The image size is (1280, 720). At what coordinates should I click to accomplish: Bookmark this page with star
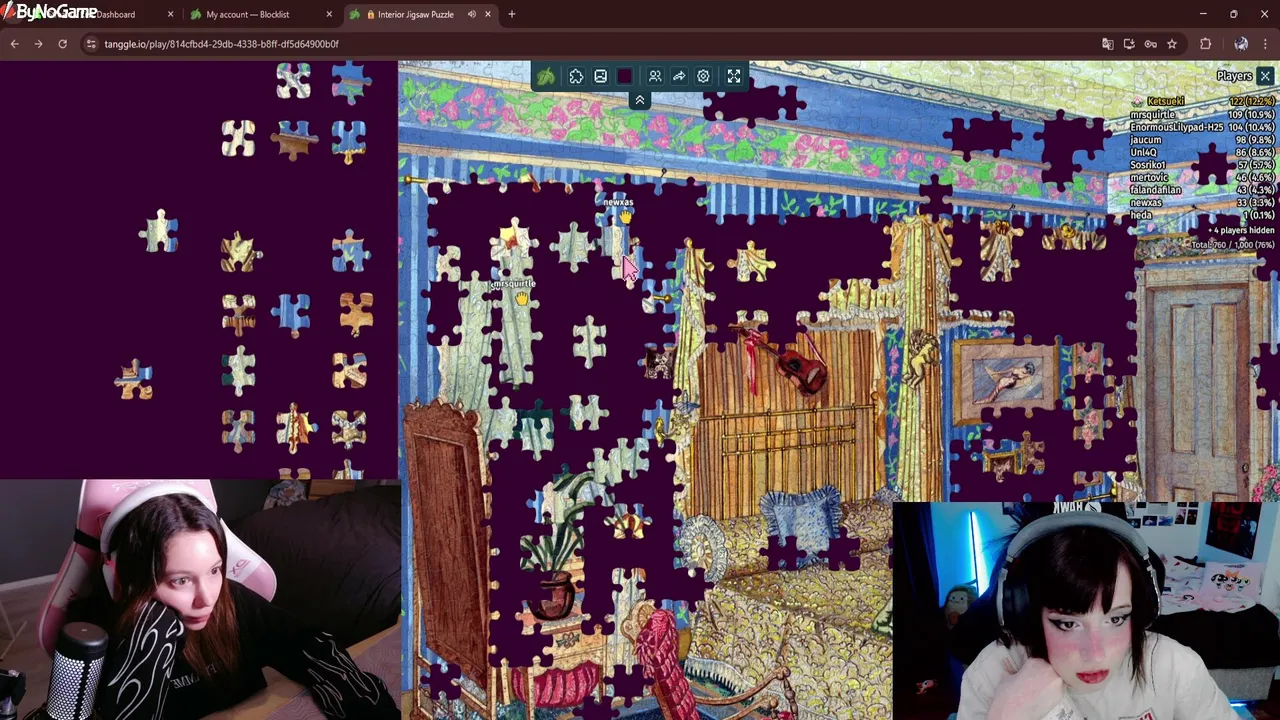coord(1172,44)
